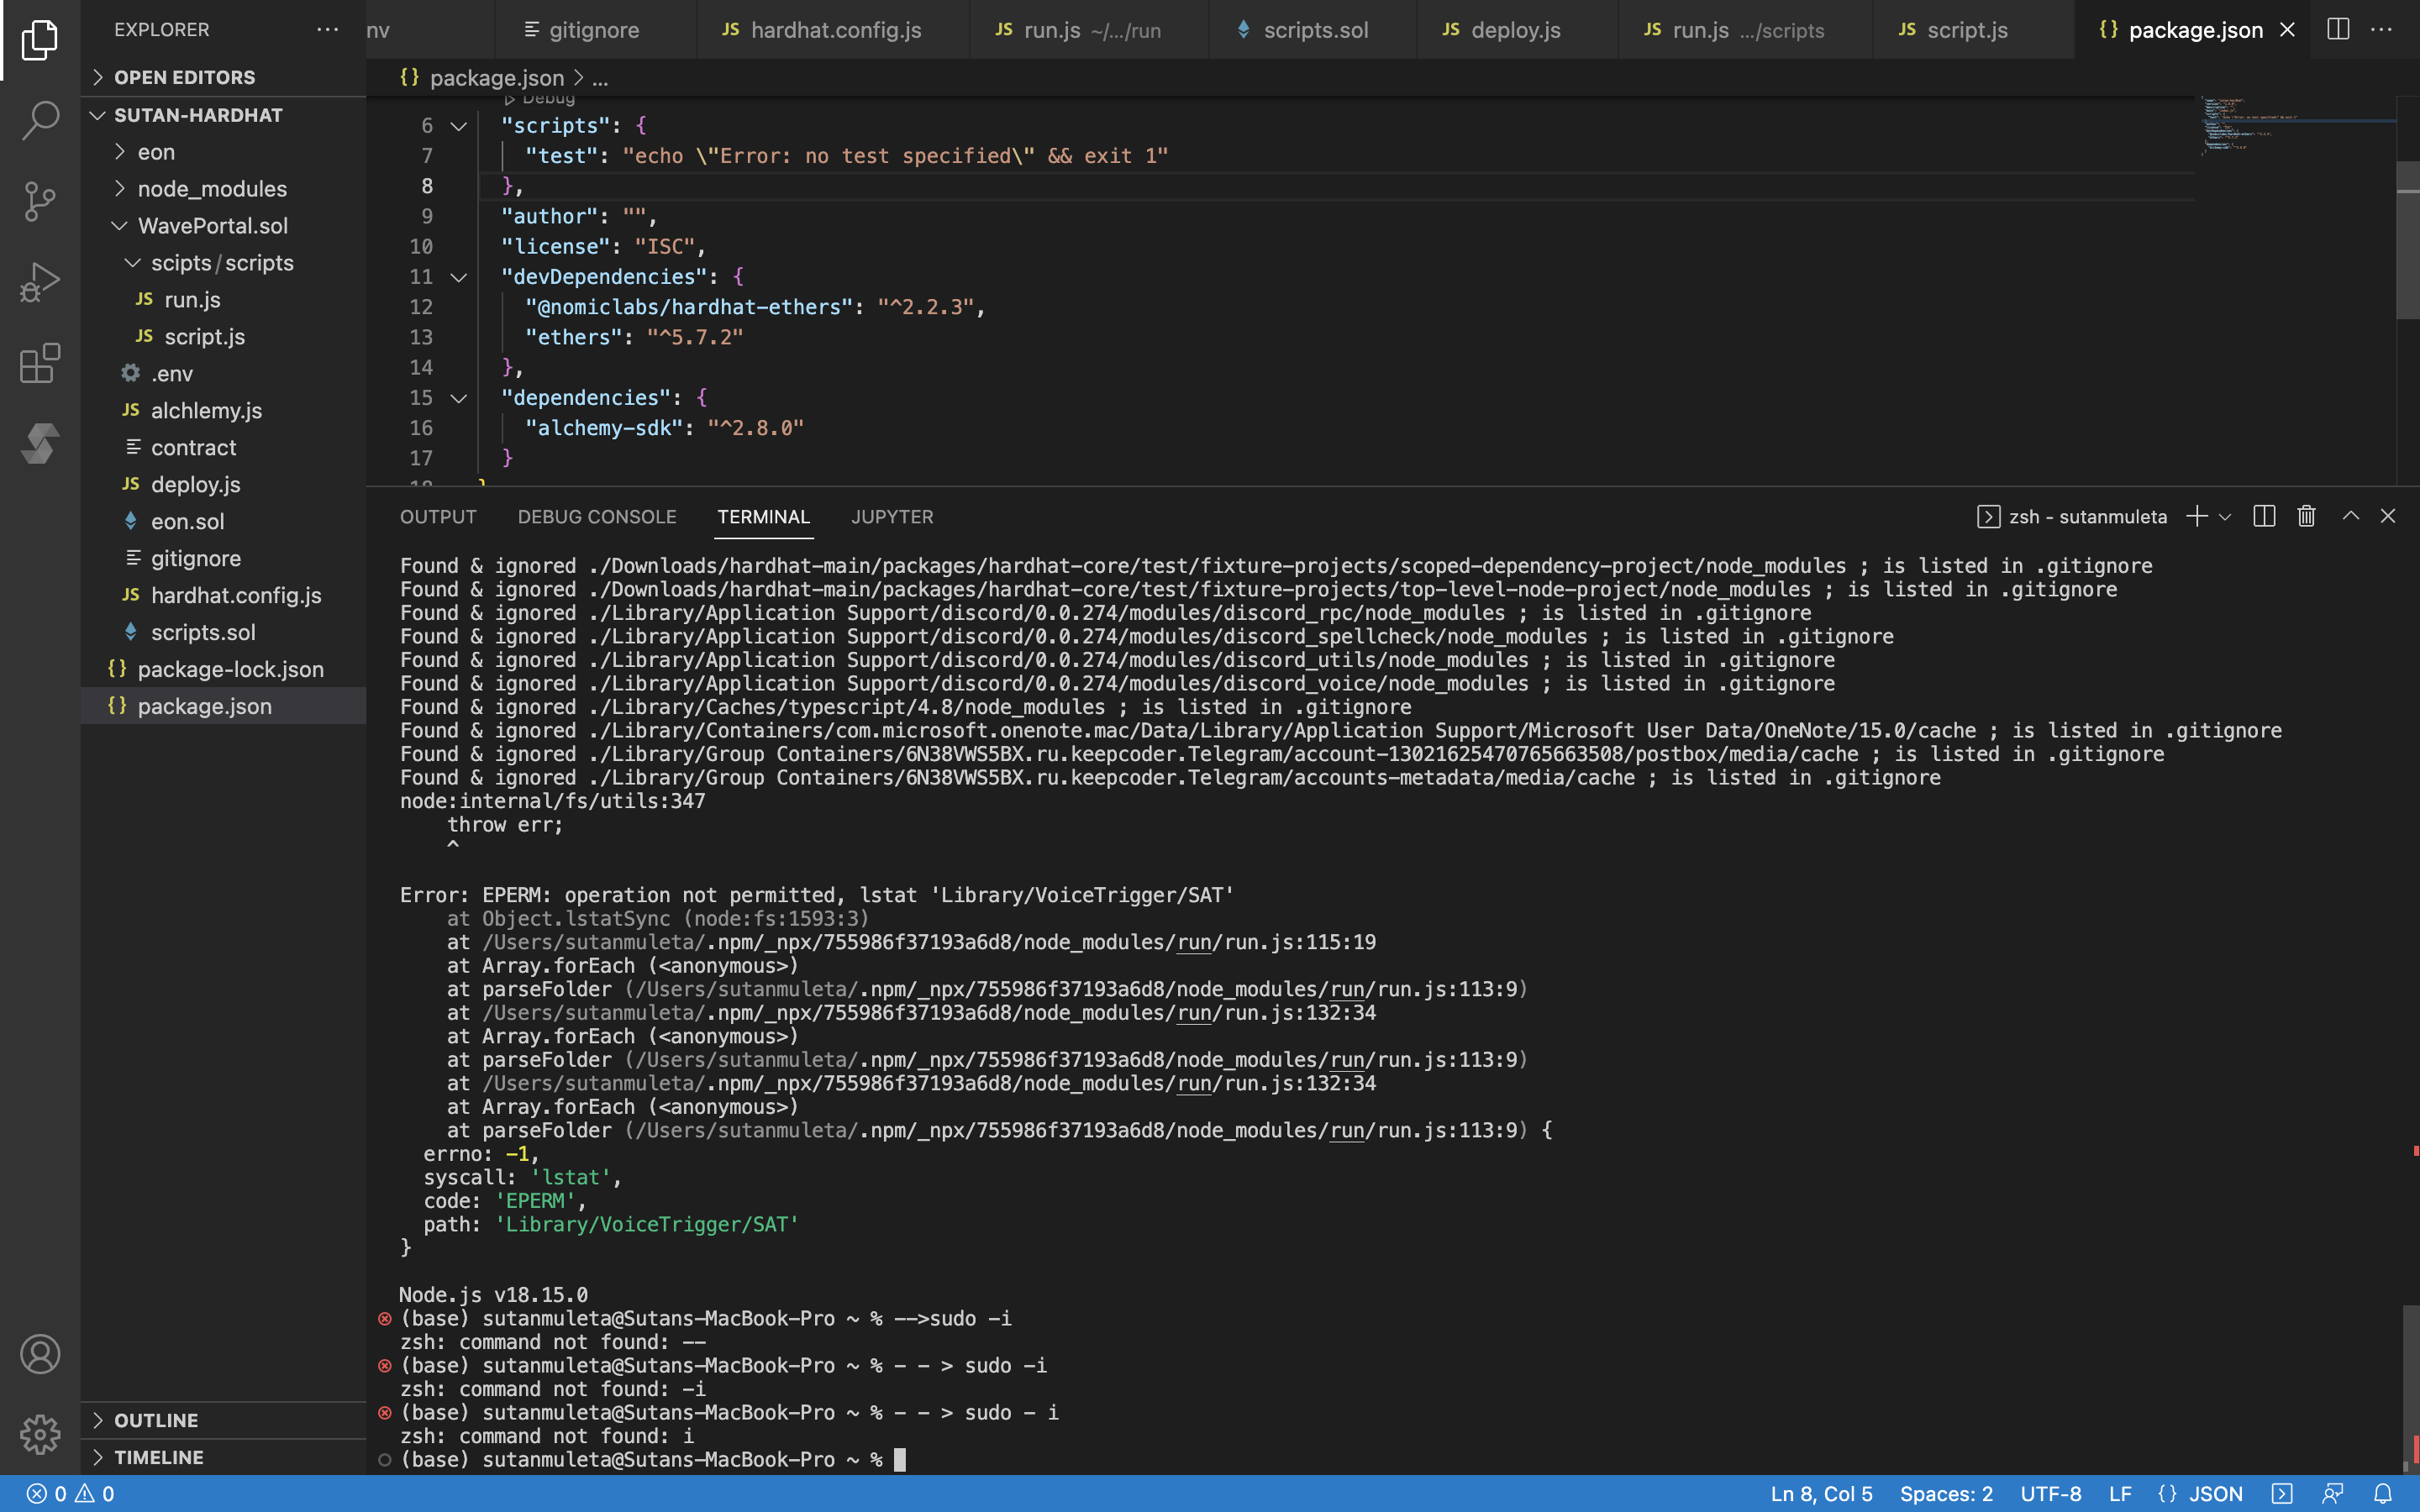The image size is (2420, 1512).
Task: Open the notifications bell in status bar
Action: tap(2383, 1493)
